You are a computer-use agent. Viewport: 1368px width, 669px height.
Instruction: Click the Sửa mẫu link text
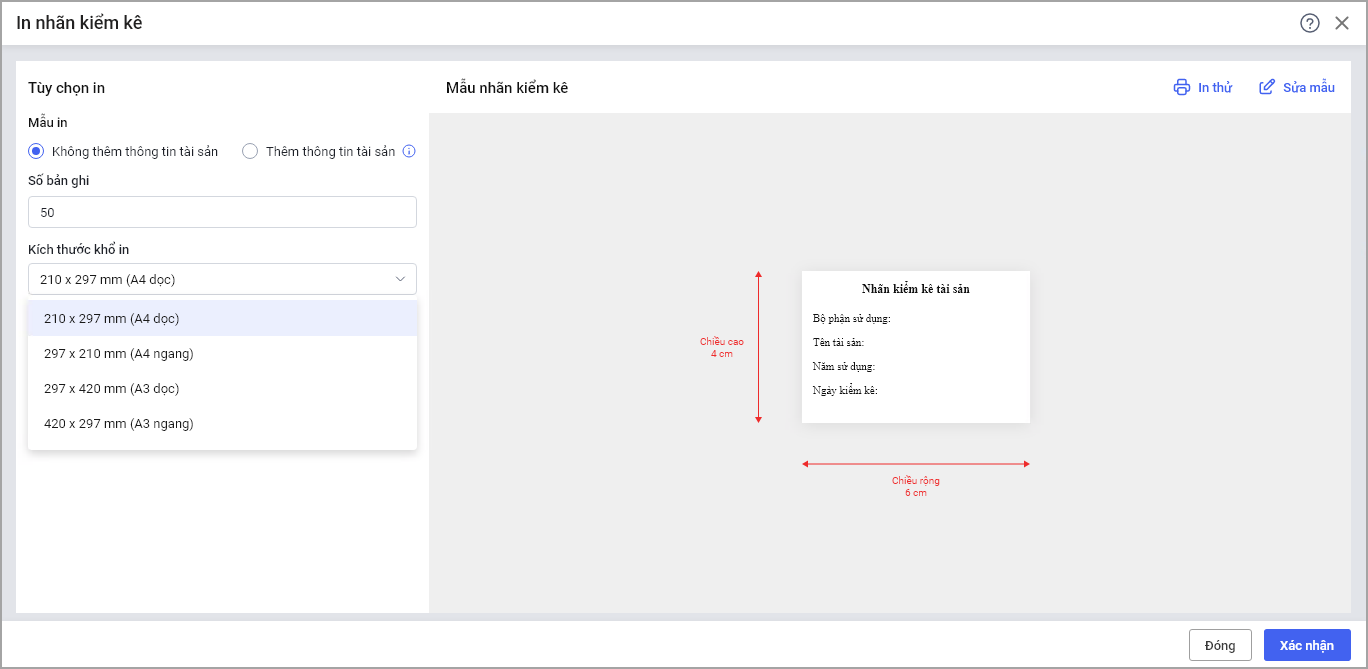tap(1309, 88)
